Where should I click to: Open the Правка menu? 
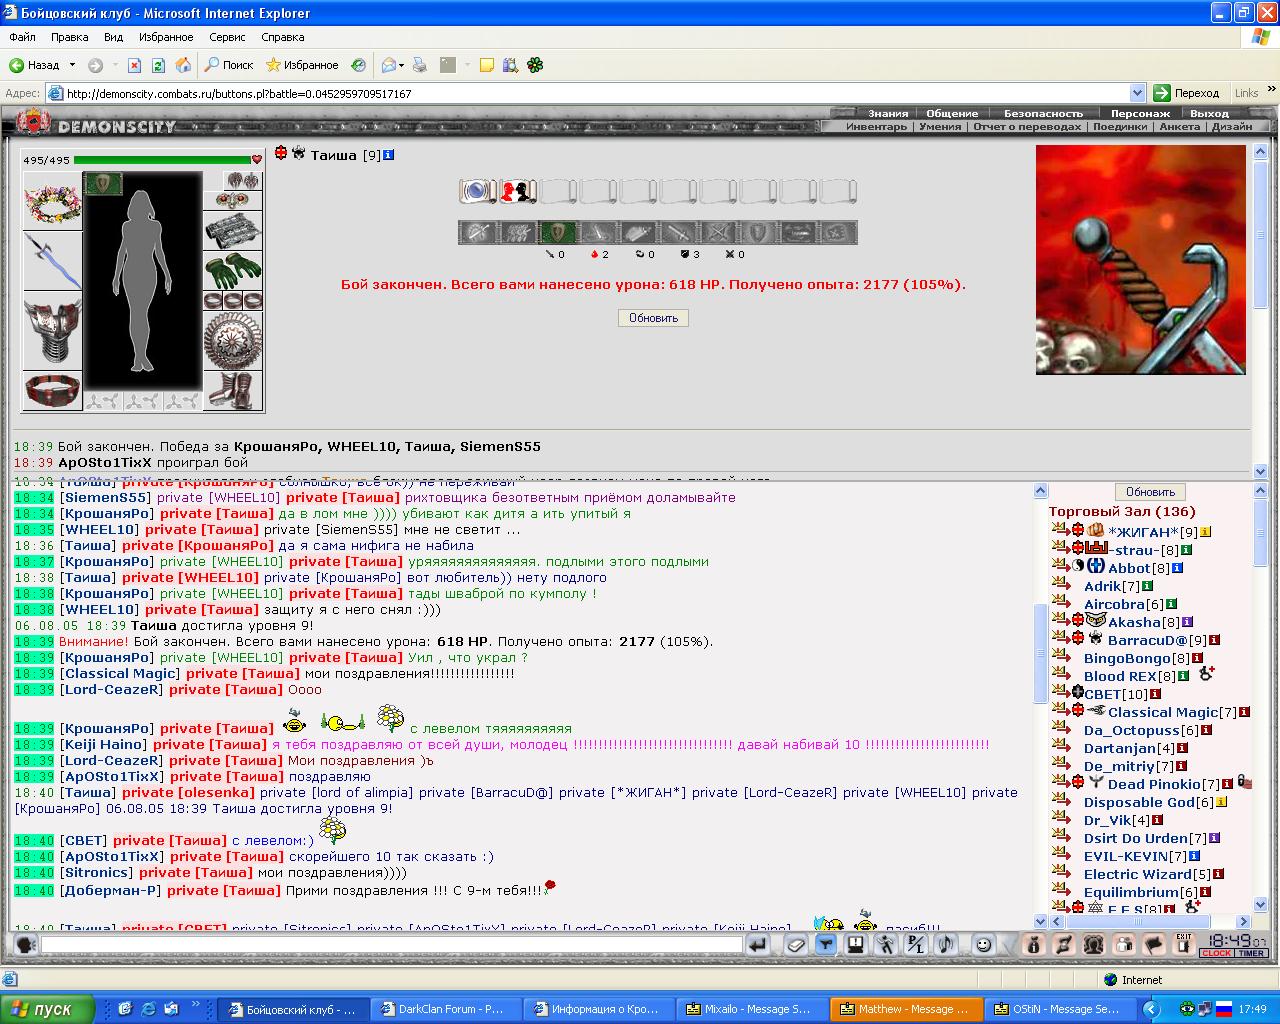tap(69, 37)
